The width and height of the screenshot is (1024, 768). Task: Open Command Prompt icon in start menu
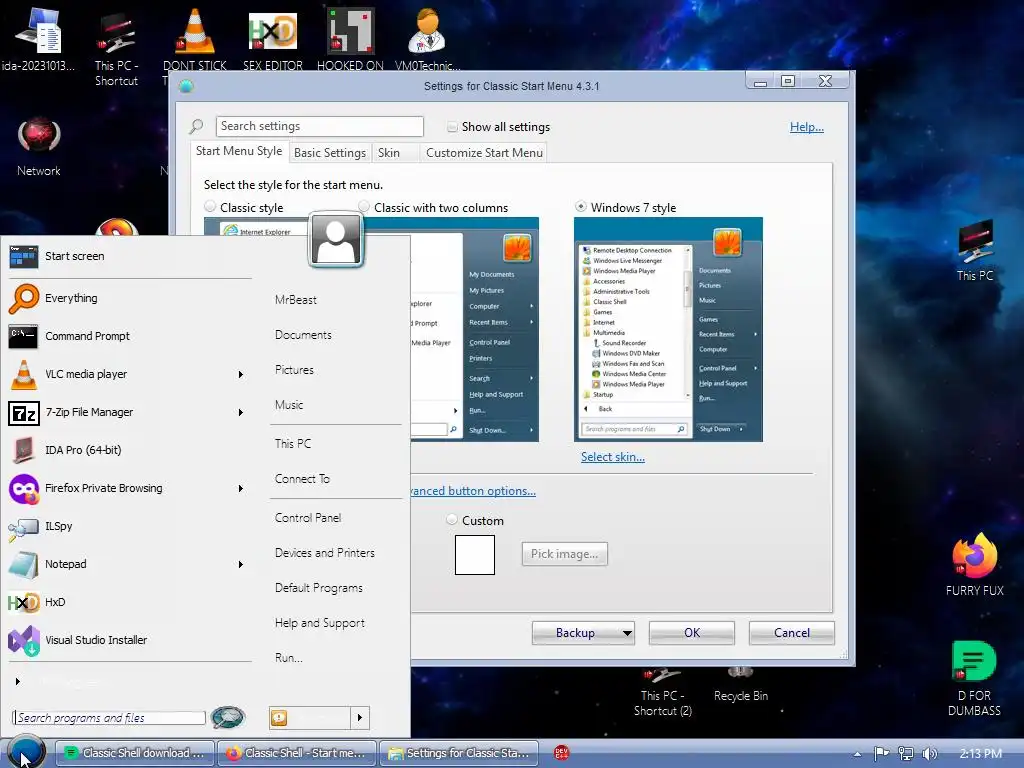tap(24, 336)
